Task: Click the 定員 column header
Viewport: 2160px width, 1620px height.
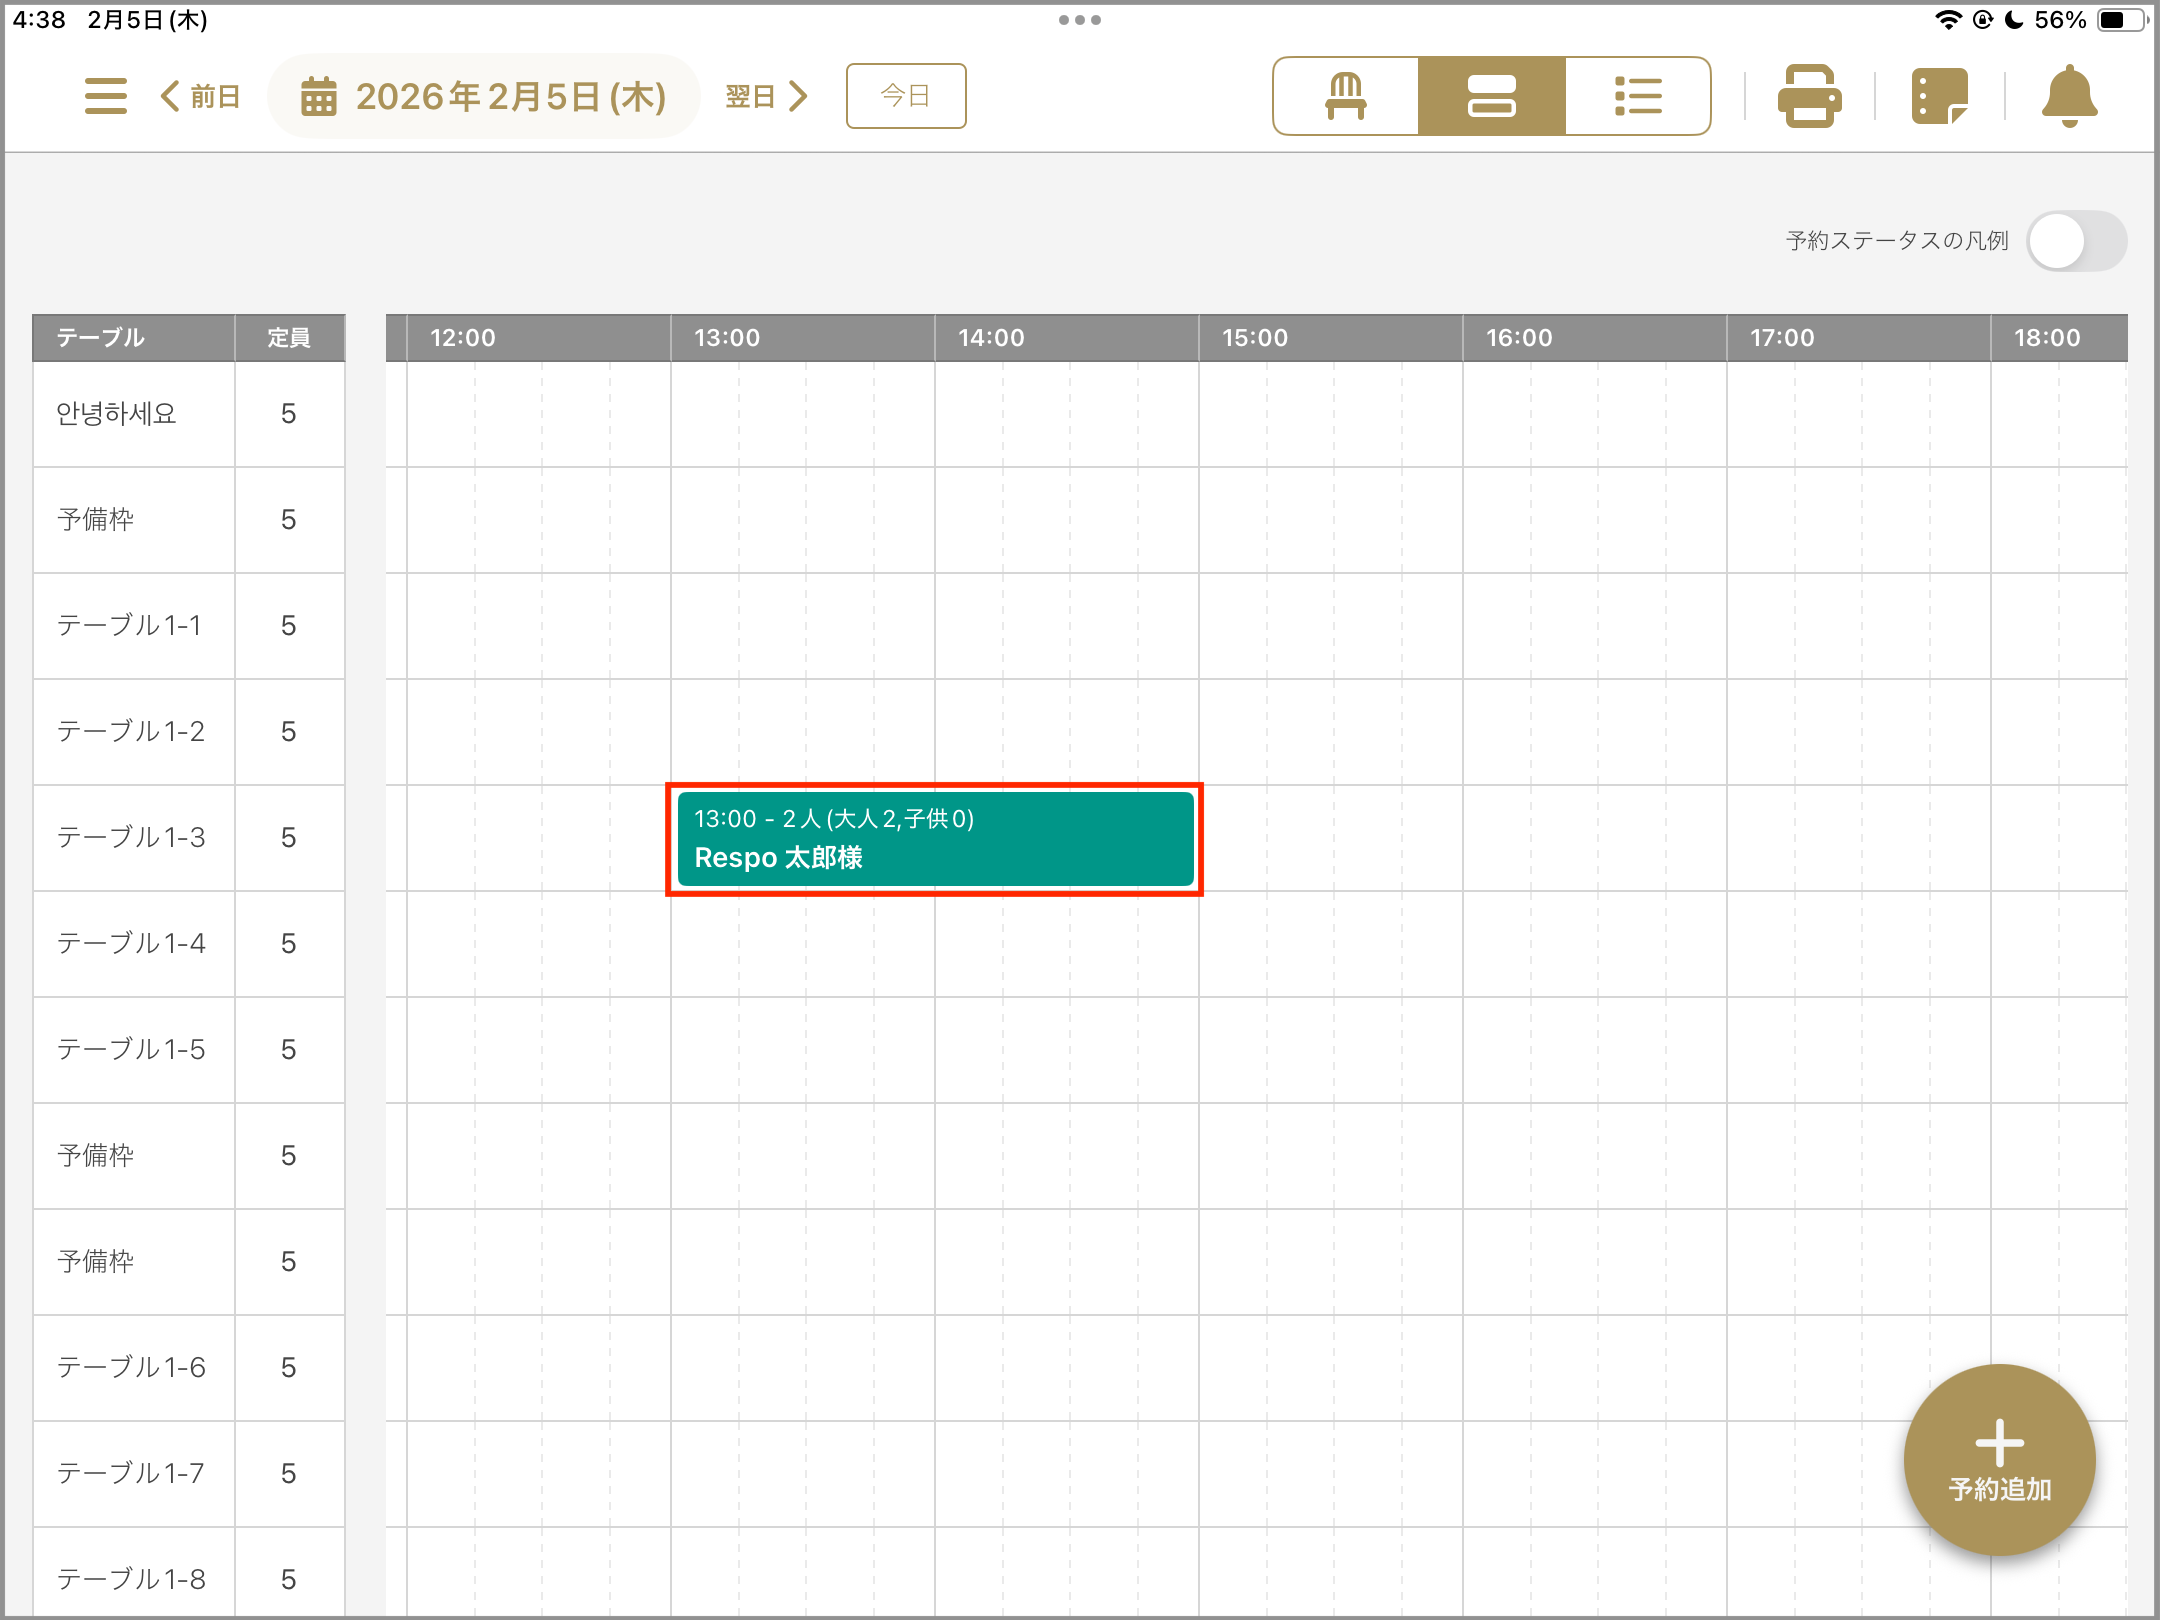Action: [288, 338]
